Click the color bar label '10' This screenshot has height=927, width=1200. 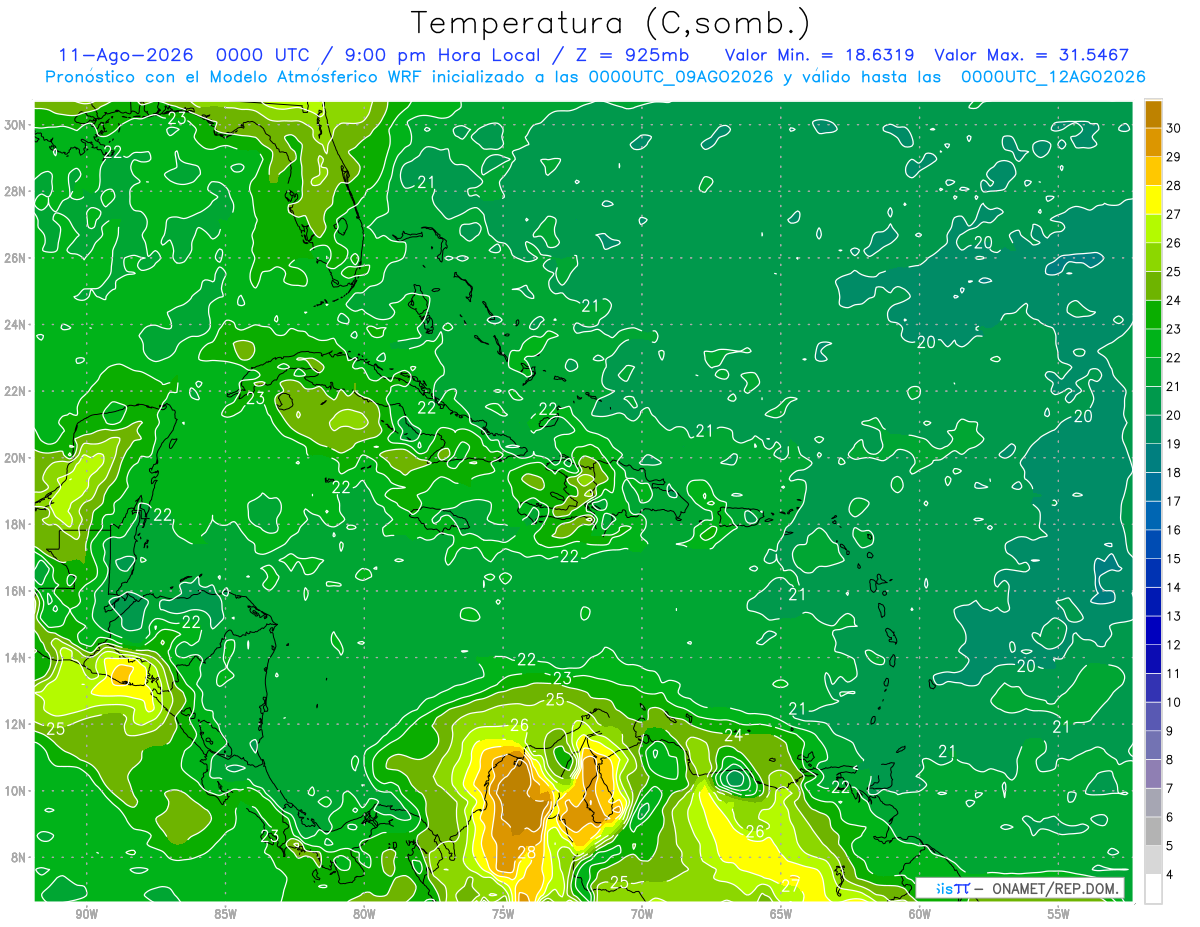pyautogui.click(x=1173, y=702)
